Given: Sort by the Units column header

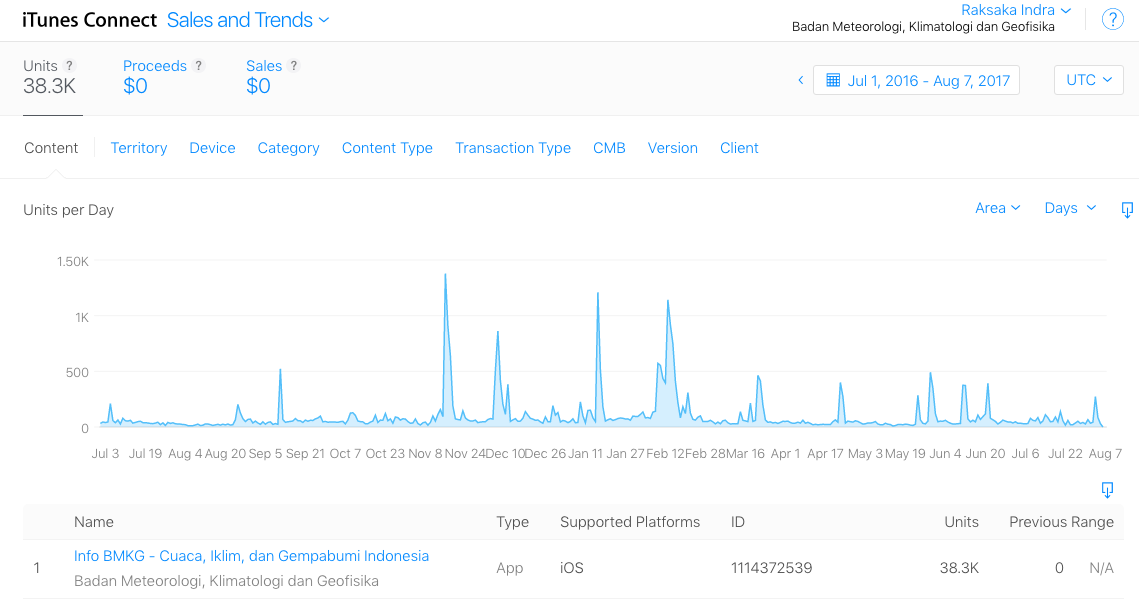Looking at the screenshot, I should pos(961,522).
